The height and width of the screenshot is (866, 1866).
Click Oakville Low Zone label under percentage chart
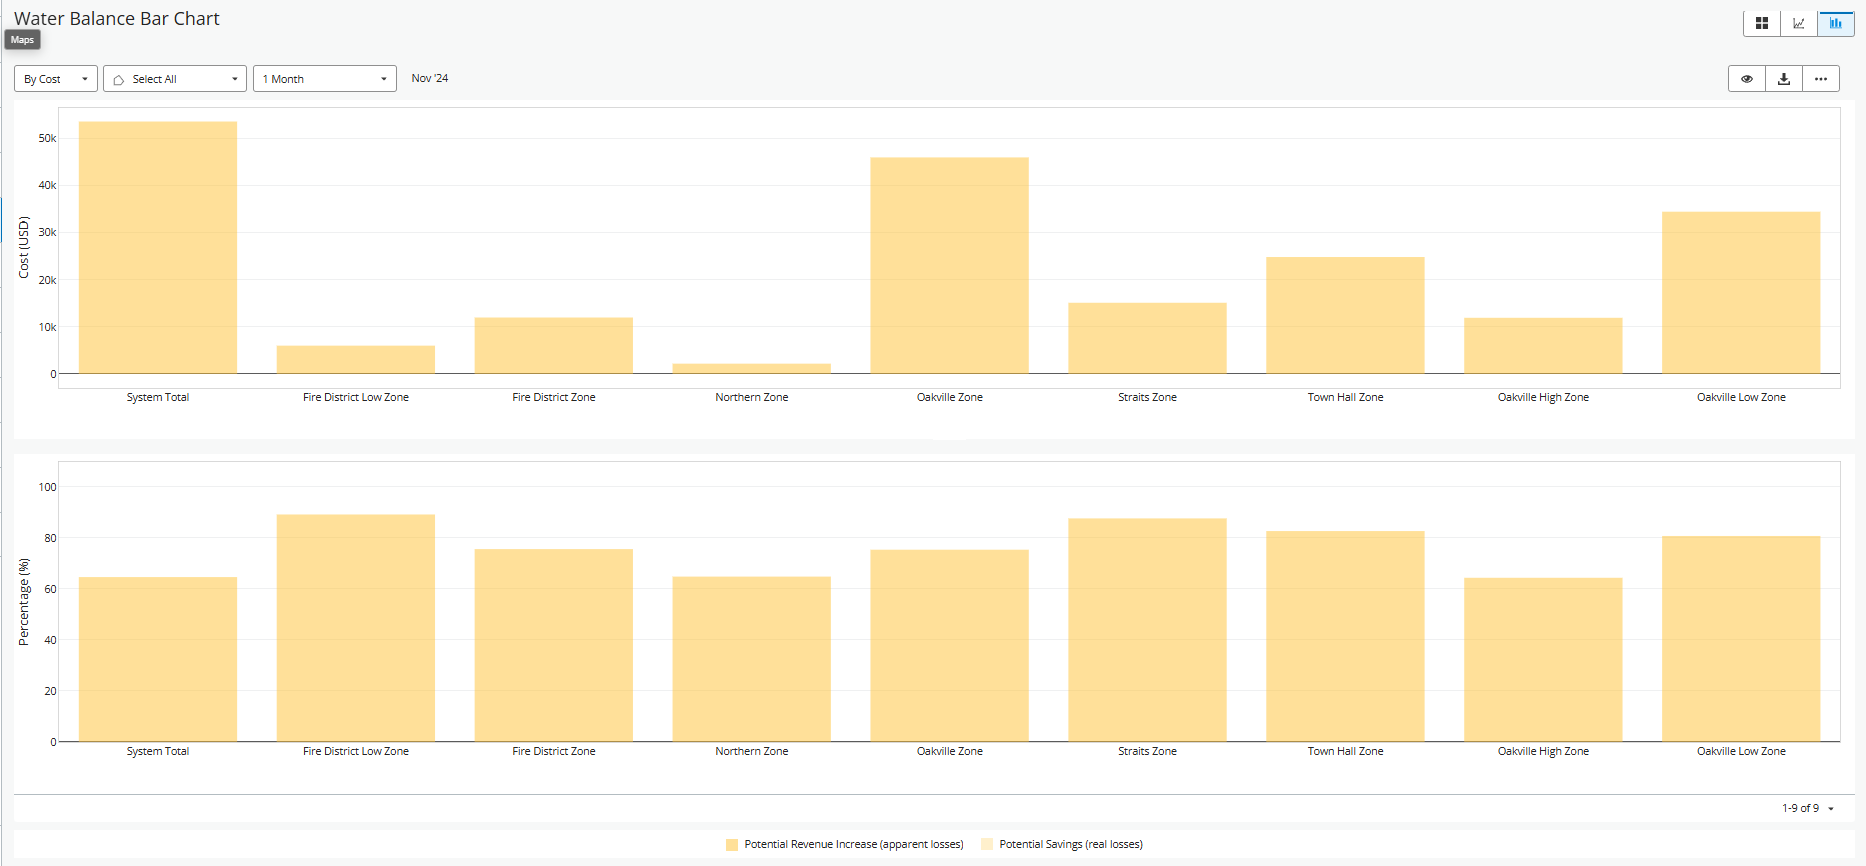tap(1741, 751)
